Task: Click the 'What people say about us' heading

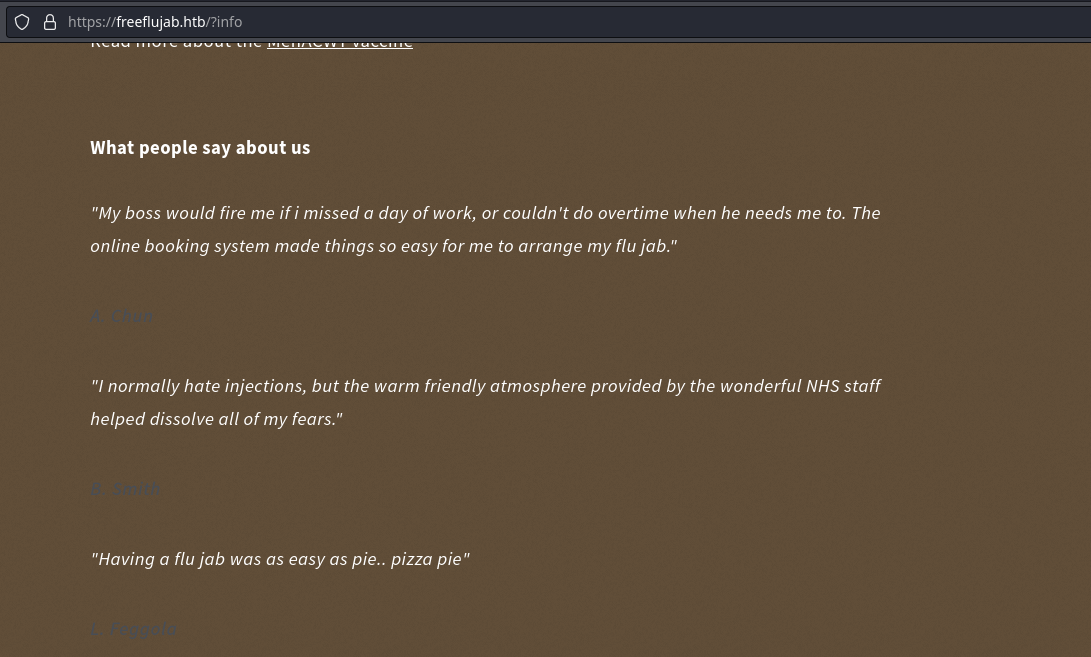Action: [x=200, y=148]
